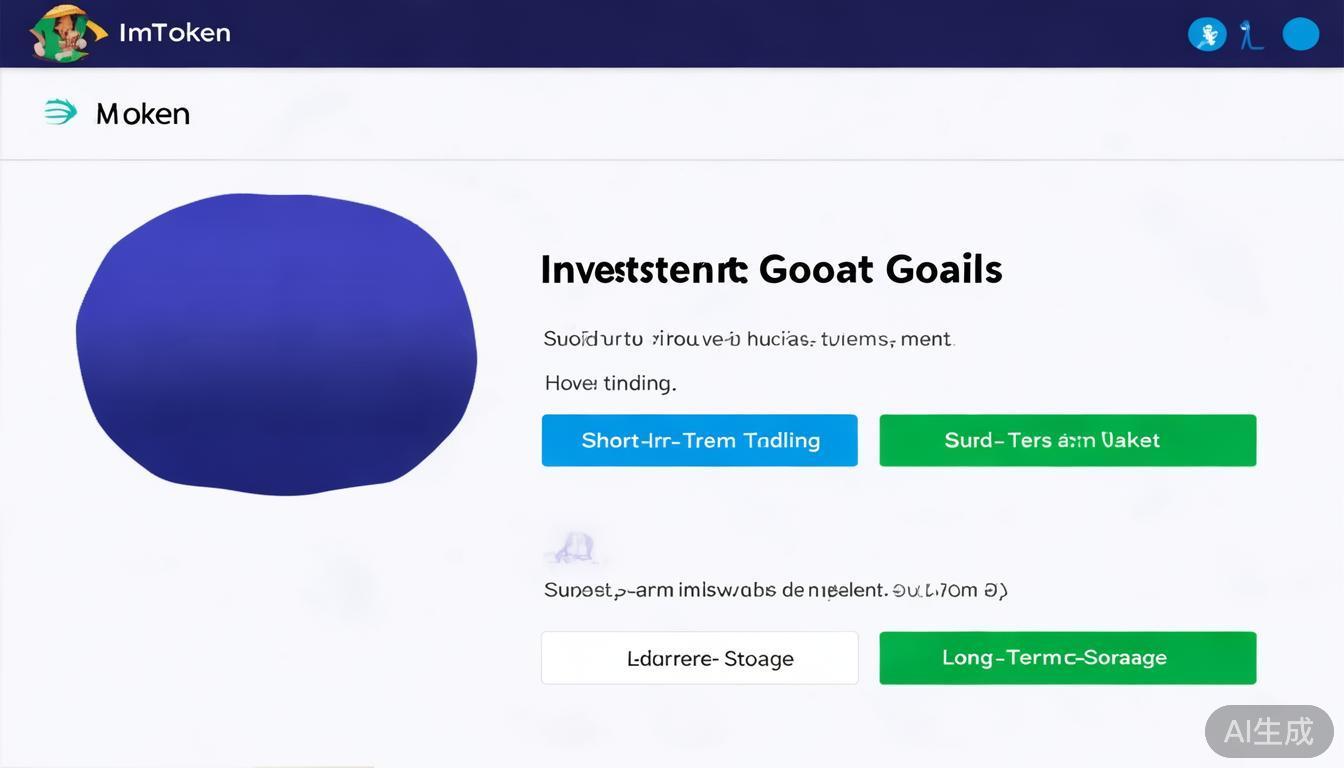Viewport: 1344px width, 768px height.
Task: Click the imToken mascot logo icon
Action: (x=67, y=33)
